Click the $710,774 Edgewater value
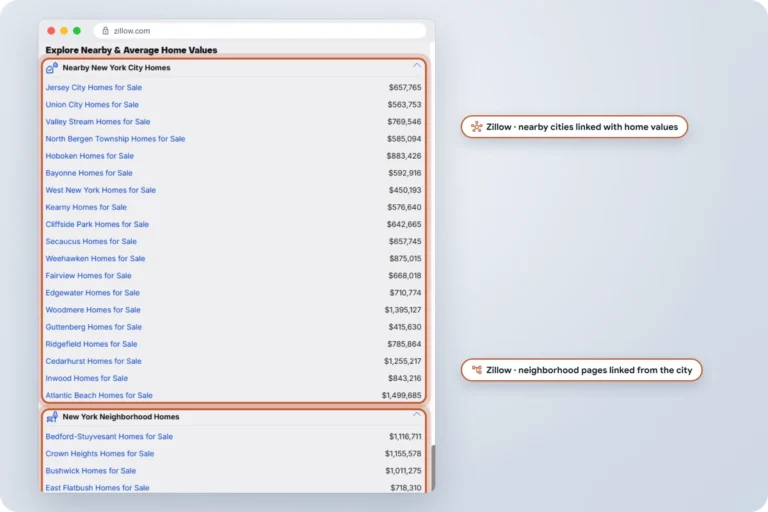The image size is (768, 512). point(406,293)
